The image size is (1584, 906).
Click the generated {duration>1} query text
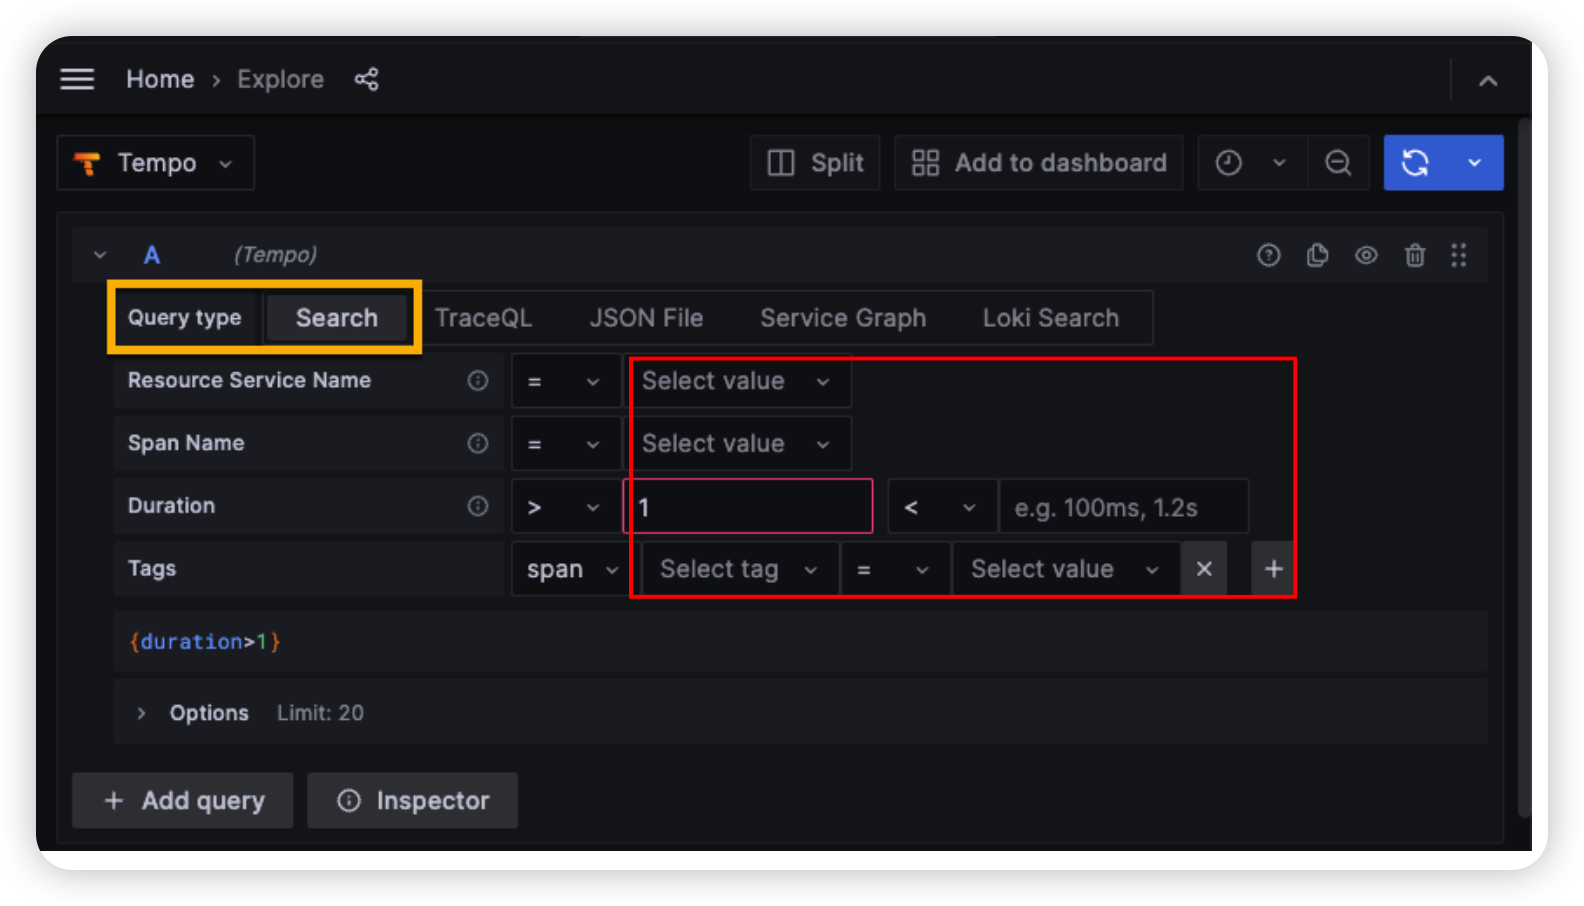click(205, 641)
